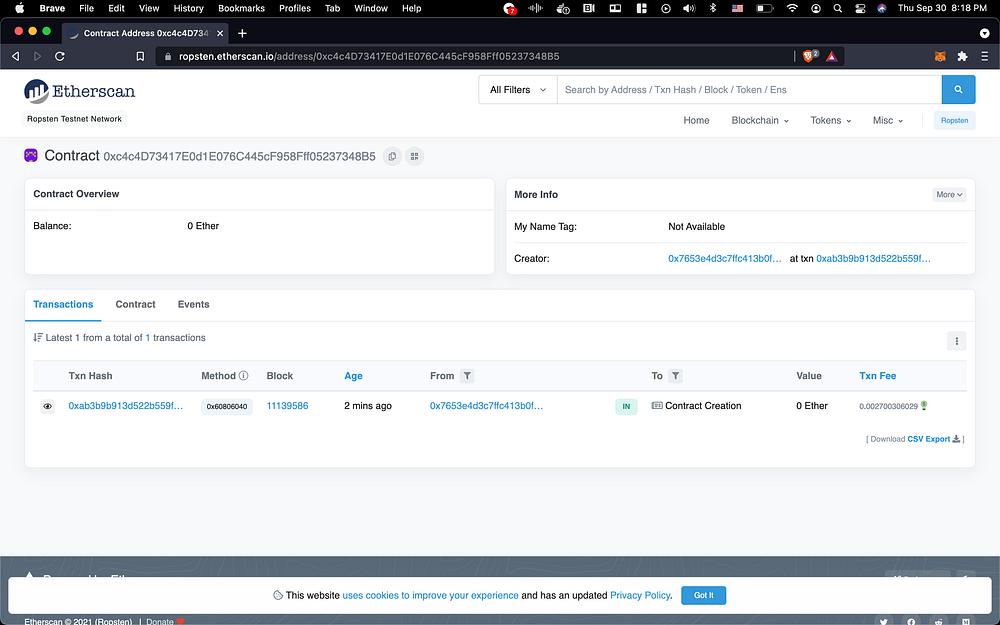Click the date and time in menu bar
Image resolution: width=1000 pixels, height=625 pixels.
pyautogui.click(x=942, y=8)
